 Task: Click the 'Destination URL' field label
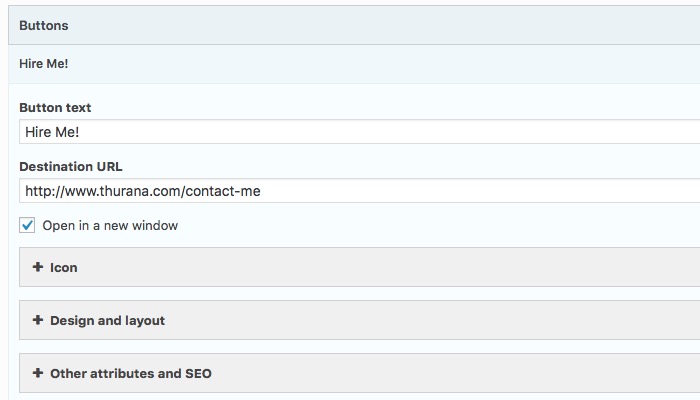point(70,166)
